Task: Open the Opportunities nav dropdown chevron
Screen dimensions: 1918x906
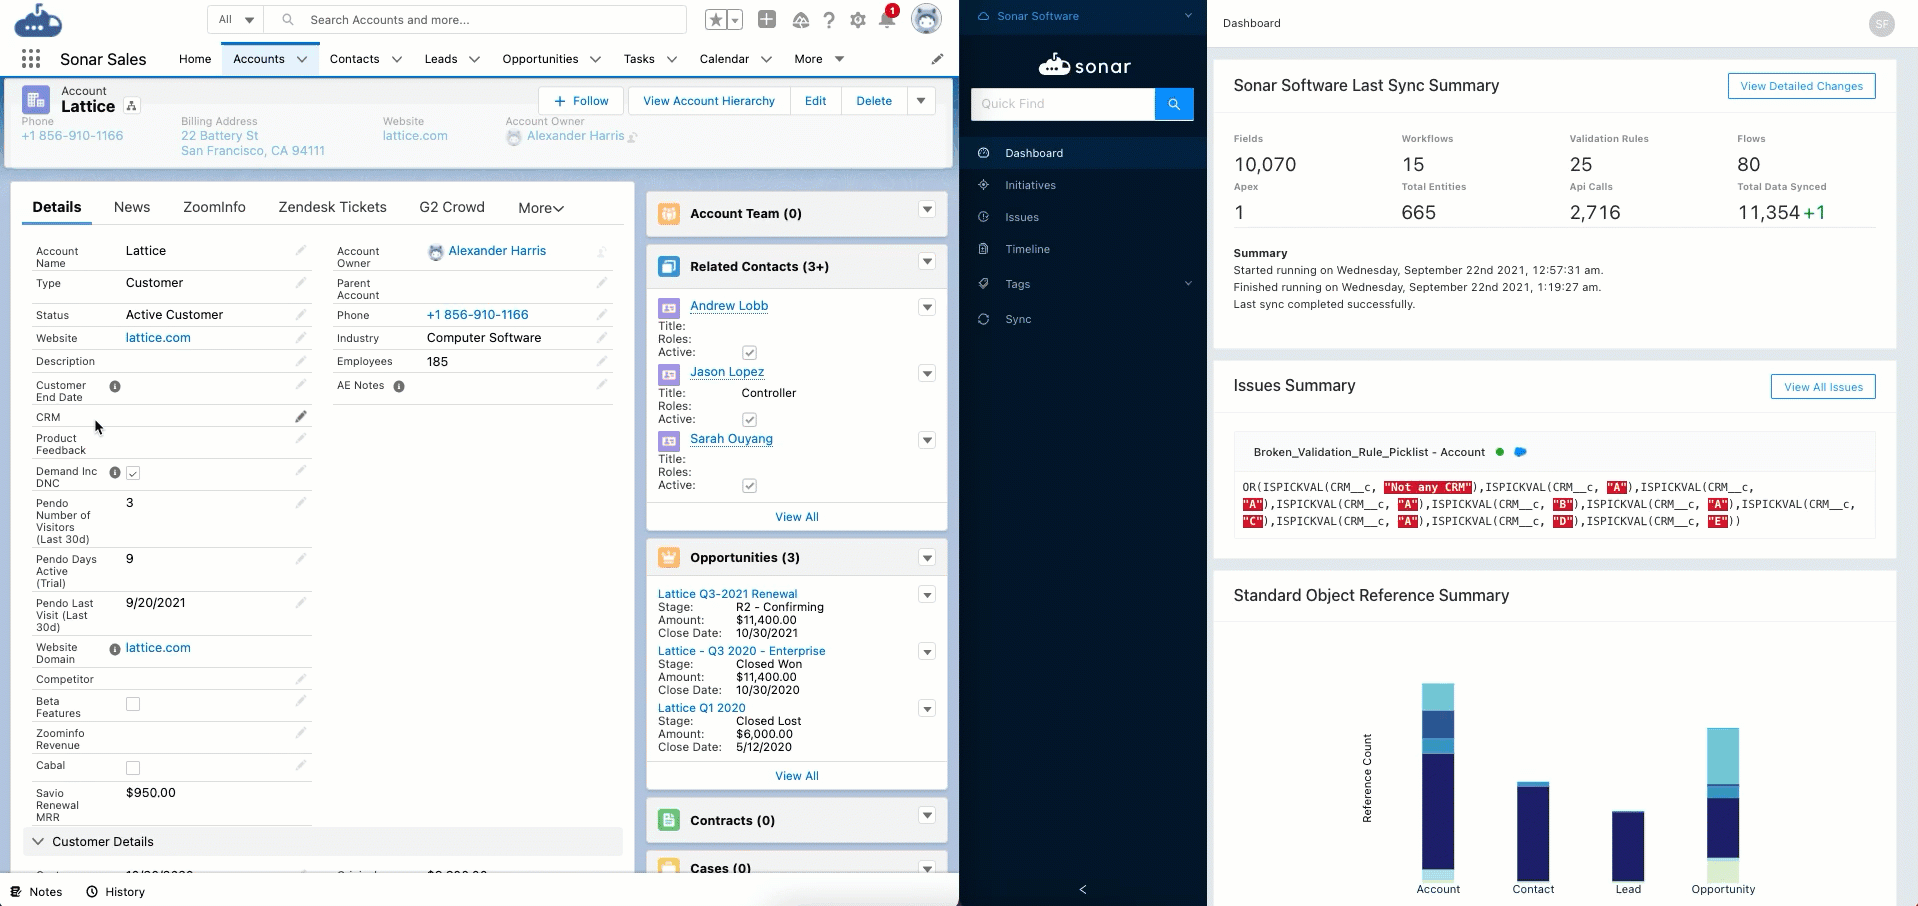Action: click(595, 59)
